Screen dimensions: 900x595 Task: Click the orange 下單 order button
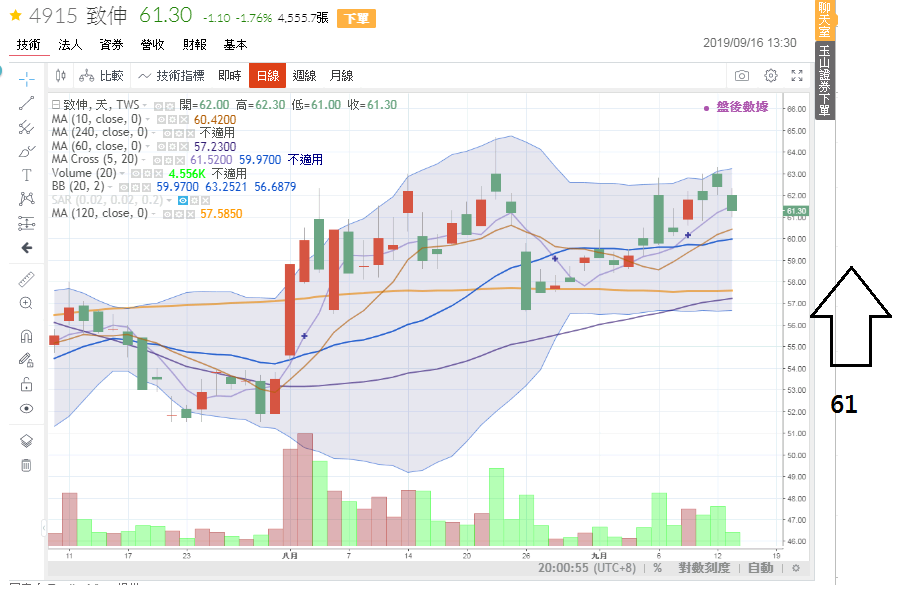(356, 18)
